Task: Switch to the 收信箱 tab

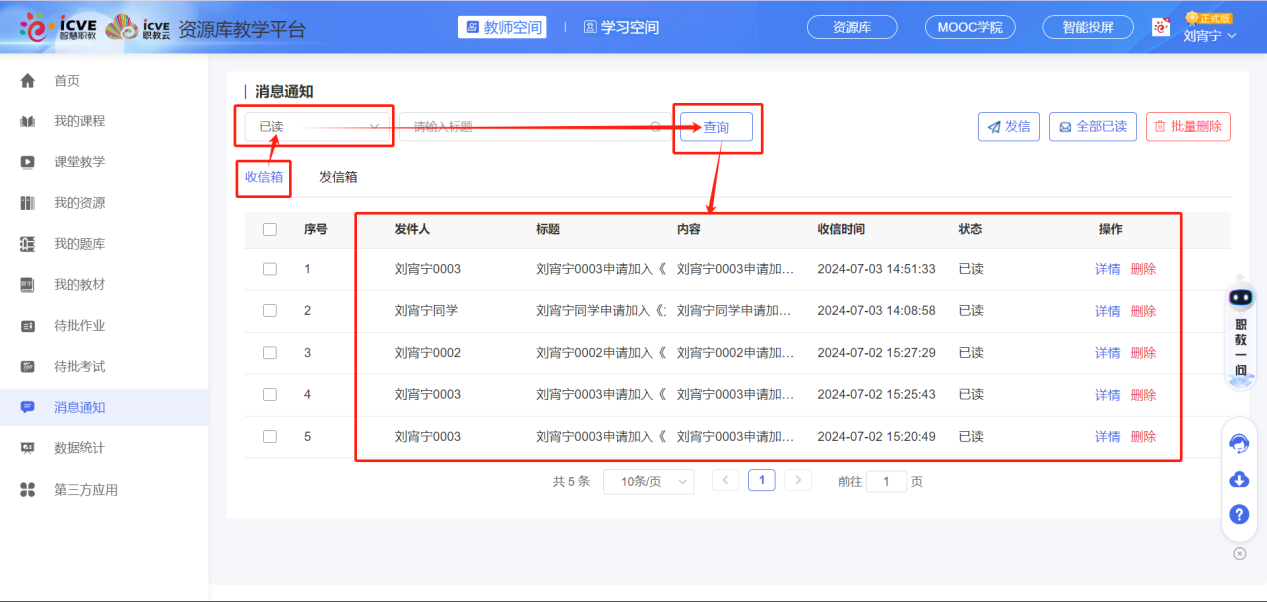Action: click(263, 177)
